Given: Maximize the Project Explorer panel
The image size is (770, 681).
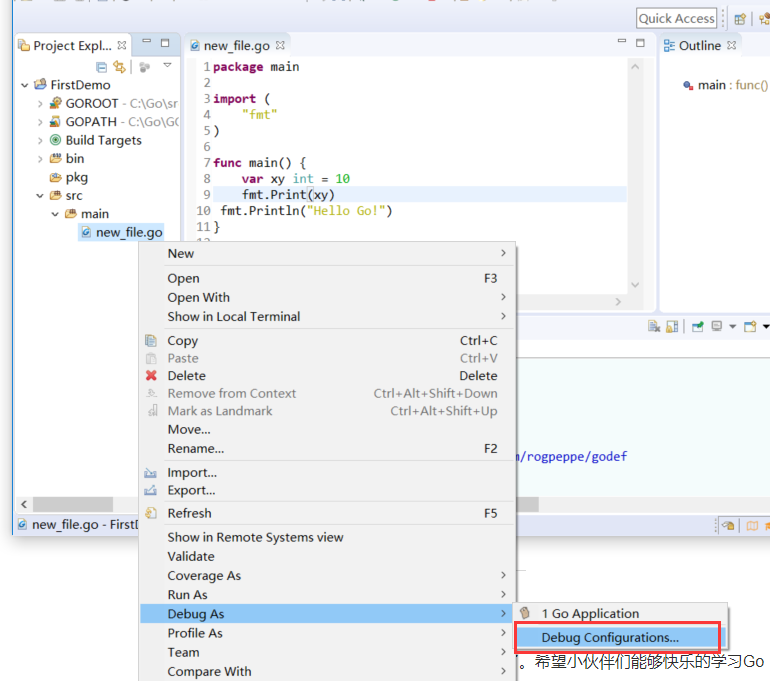Looking at the screenshot, I should pyautogui.click(x=165, y=43).
